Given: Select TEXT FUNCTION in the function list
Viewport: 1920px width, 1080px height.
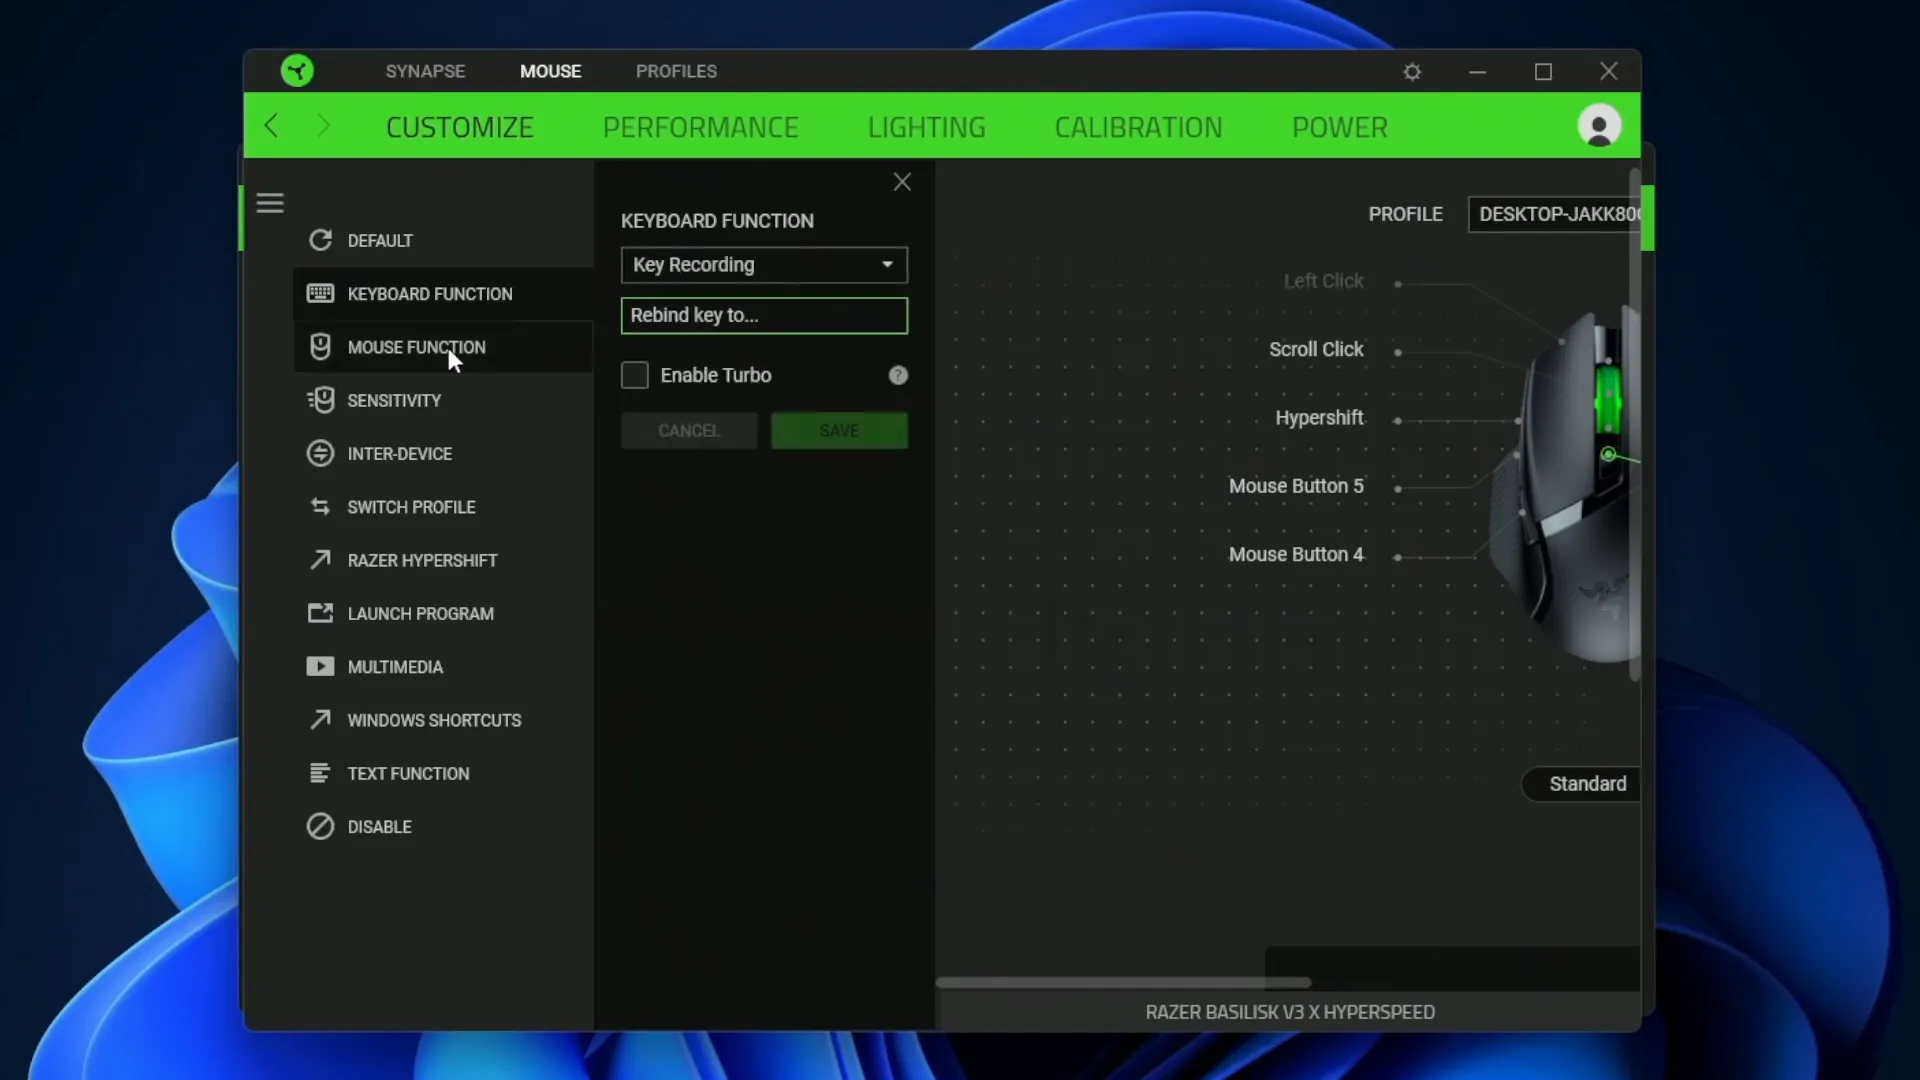Looking at the screenshot, I should 408,773.
